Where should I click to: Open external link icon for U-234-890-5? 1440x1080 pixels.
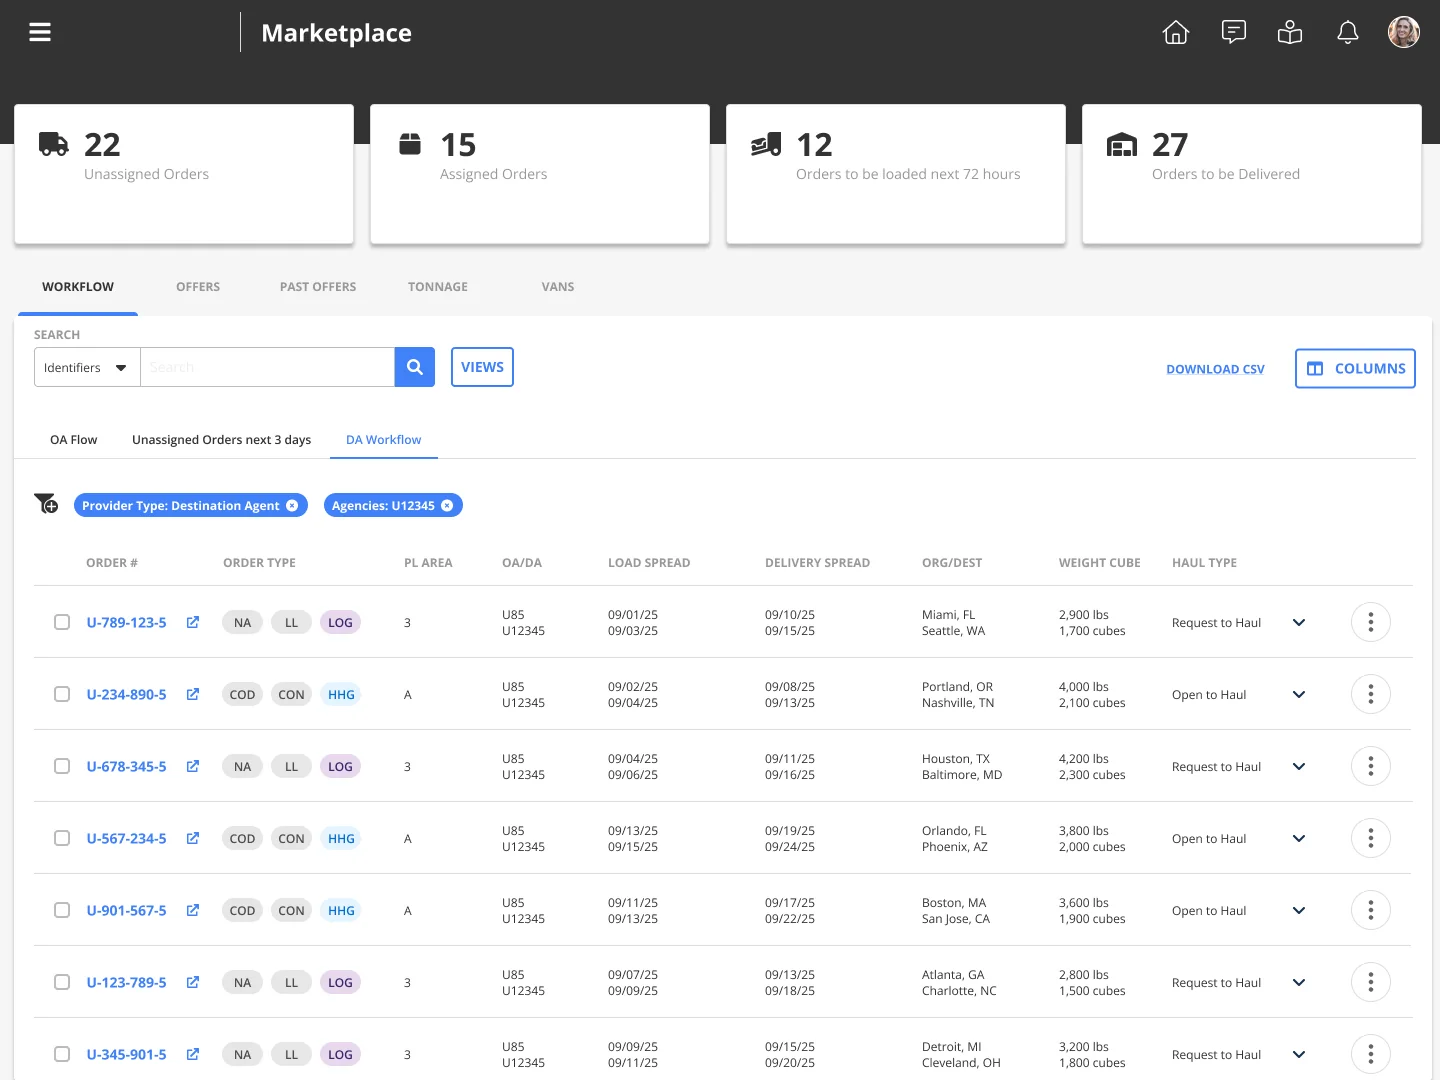(193, 694)
